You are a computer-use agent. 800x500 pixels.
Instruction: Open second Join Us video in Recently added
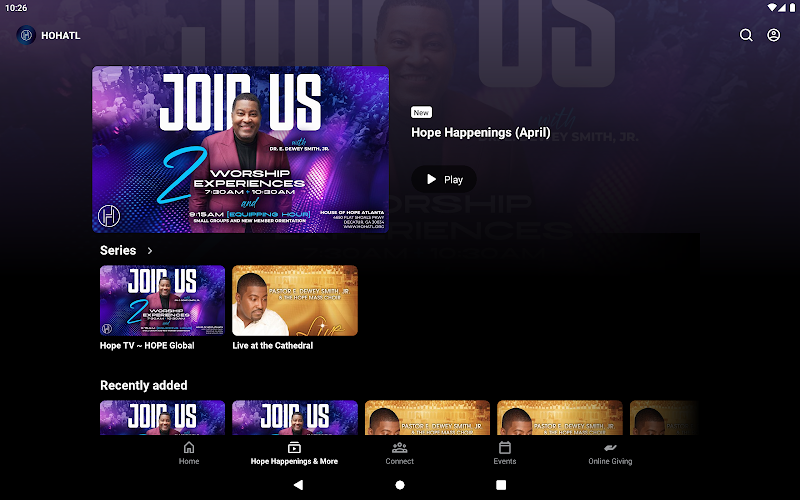coord(295,418)
